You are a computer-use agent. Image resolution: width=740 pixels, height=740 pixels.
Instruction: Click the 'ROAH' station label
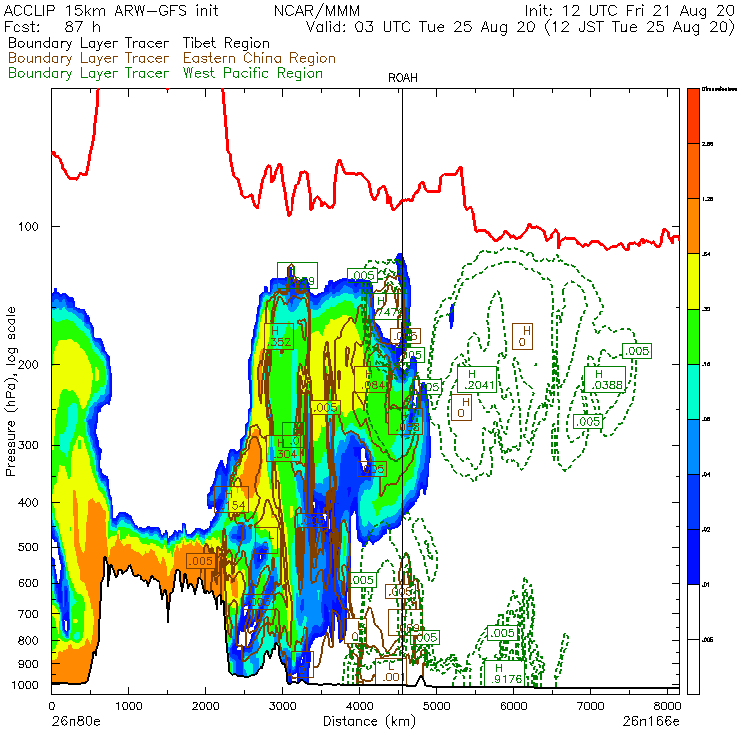coord(403,78)
